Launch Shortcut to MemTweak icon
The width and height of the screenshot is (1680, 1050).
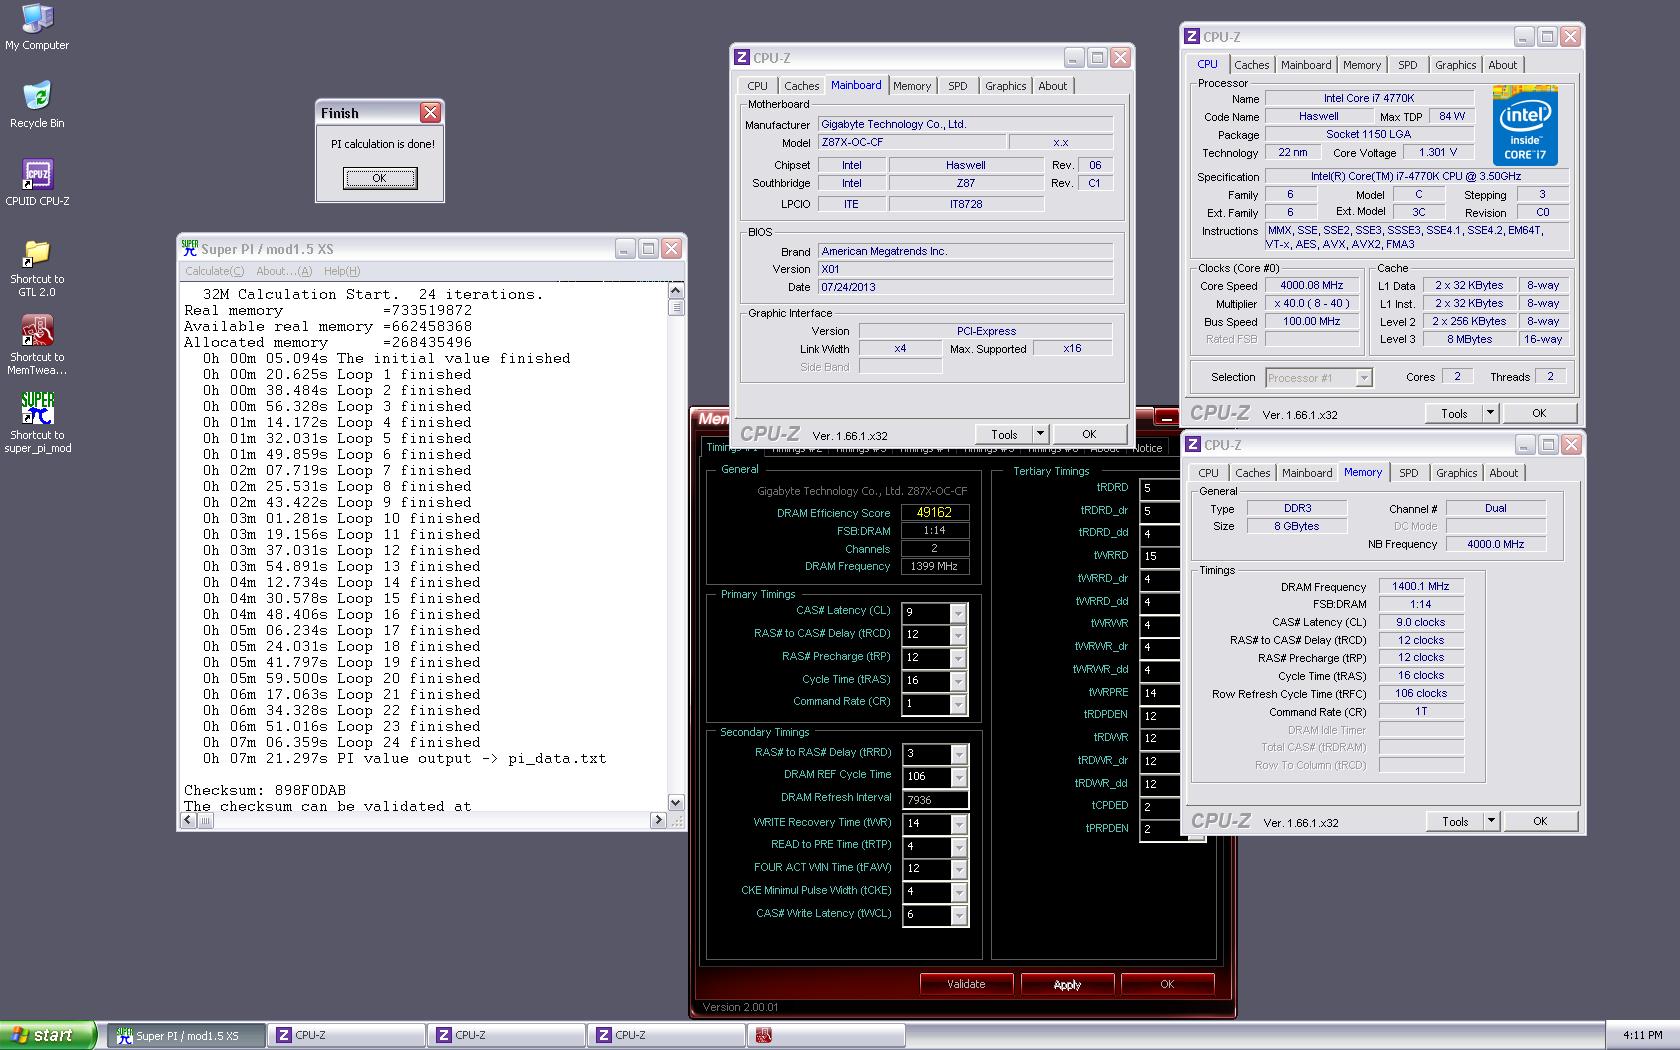37,346
